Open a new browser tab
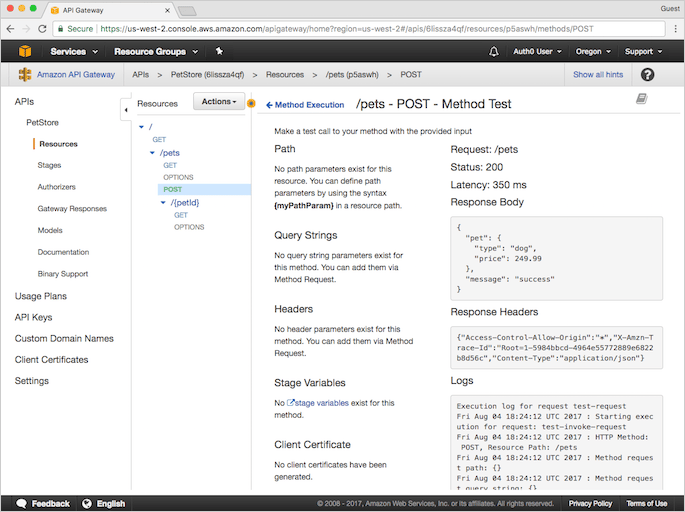Image resolution: width=685 pixels, height=512 pixels. tap(187, 11)
